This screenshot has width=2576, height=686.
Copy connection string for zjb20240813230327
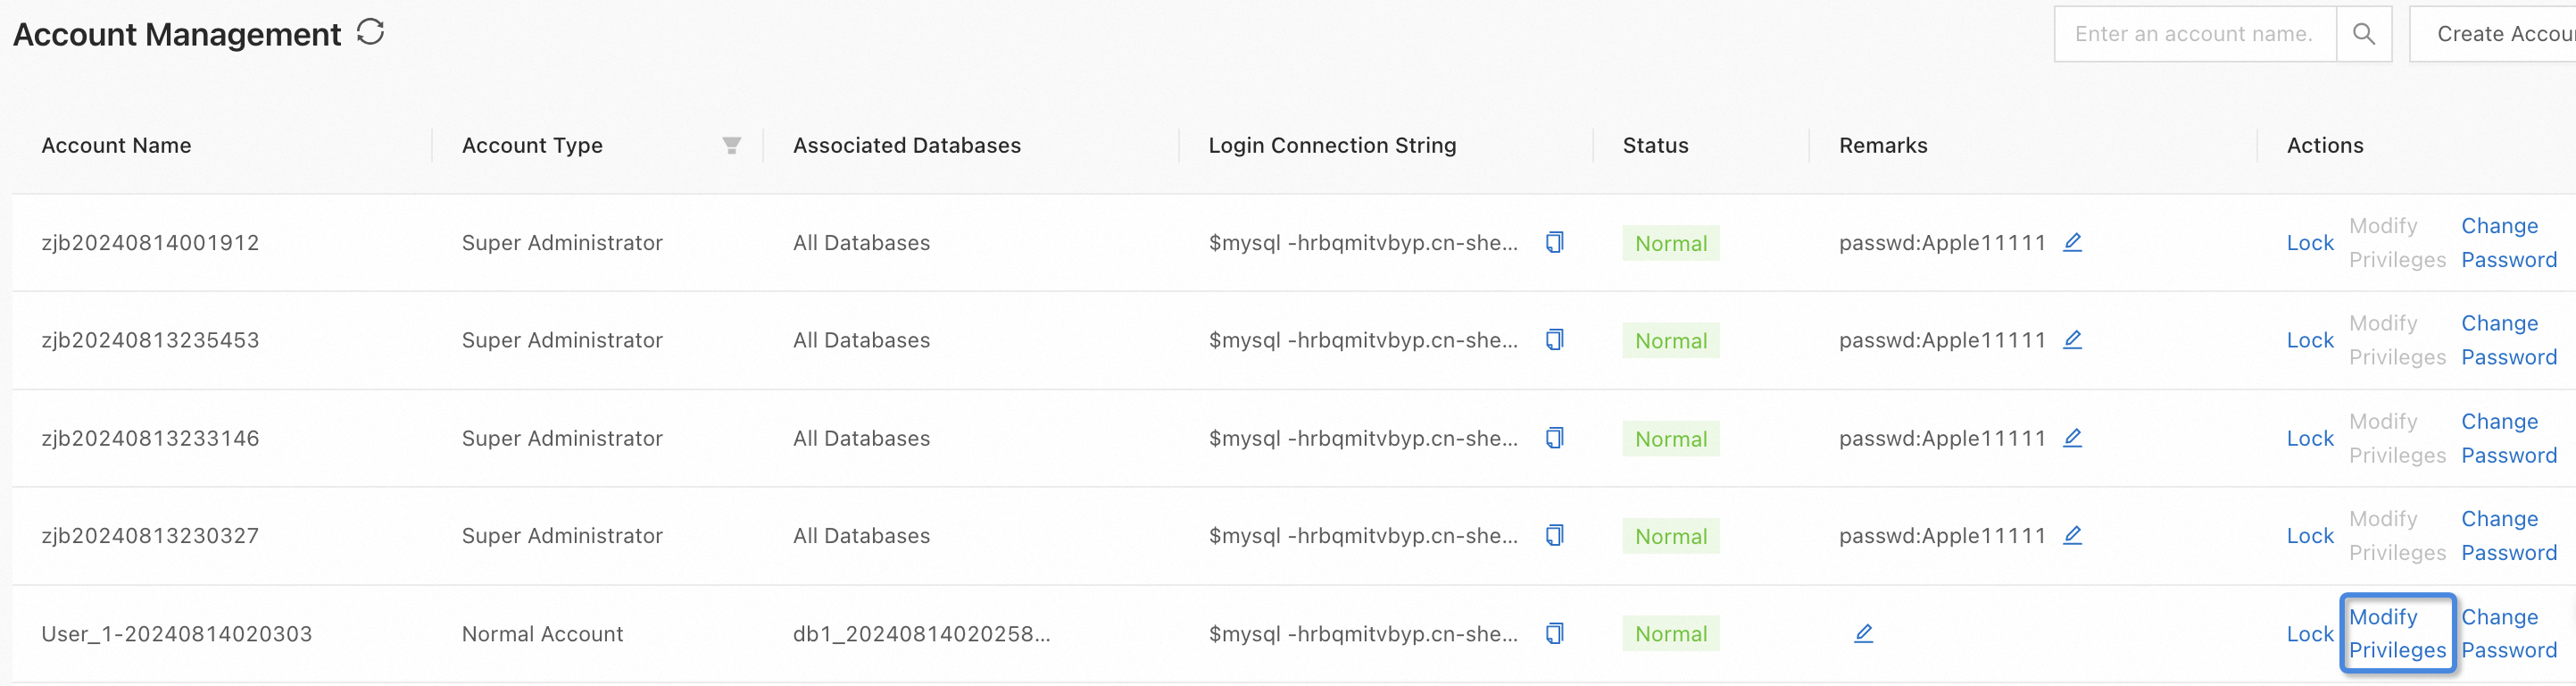point(1554,536)
